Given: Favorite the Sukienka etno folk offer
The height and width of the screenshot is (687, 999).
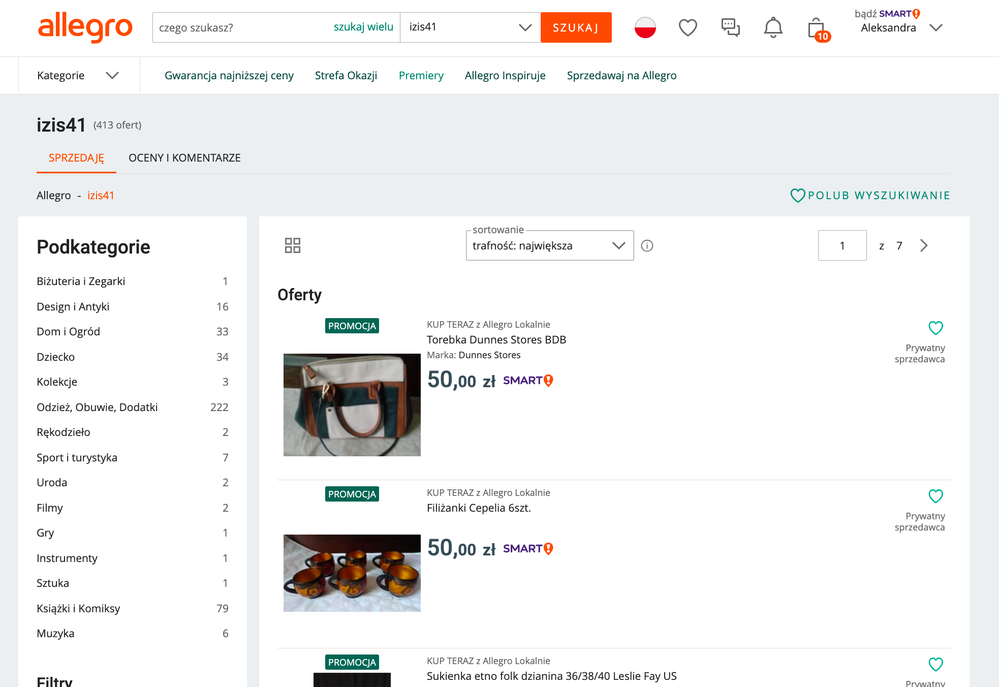Looking at the screenshot, I should [x=935, y=664].
